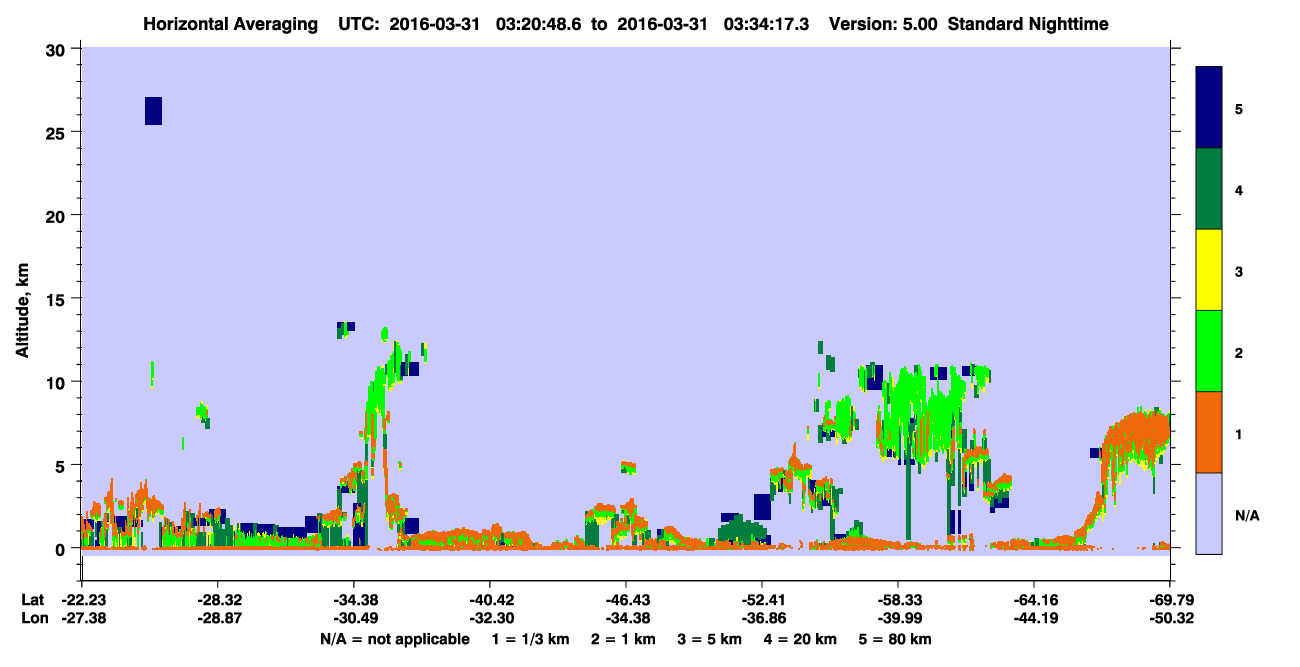Click start time '03:20:48.6' in title
The image size is (1300, 667).
pyautogui.click(x=540, y=24)
